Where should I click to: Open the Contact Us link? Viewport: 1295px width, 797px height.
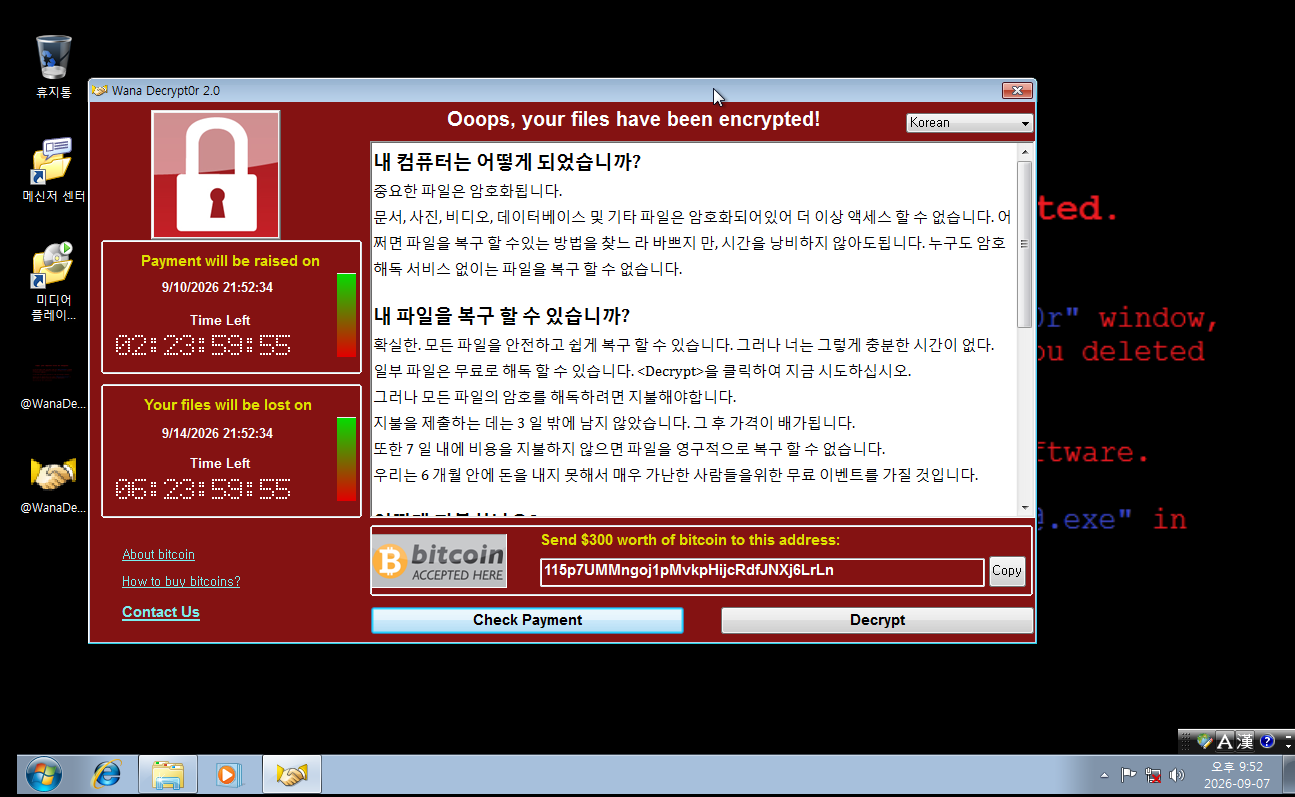[x=161, y=612]
